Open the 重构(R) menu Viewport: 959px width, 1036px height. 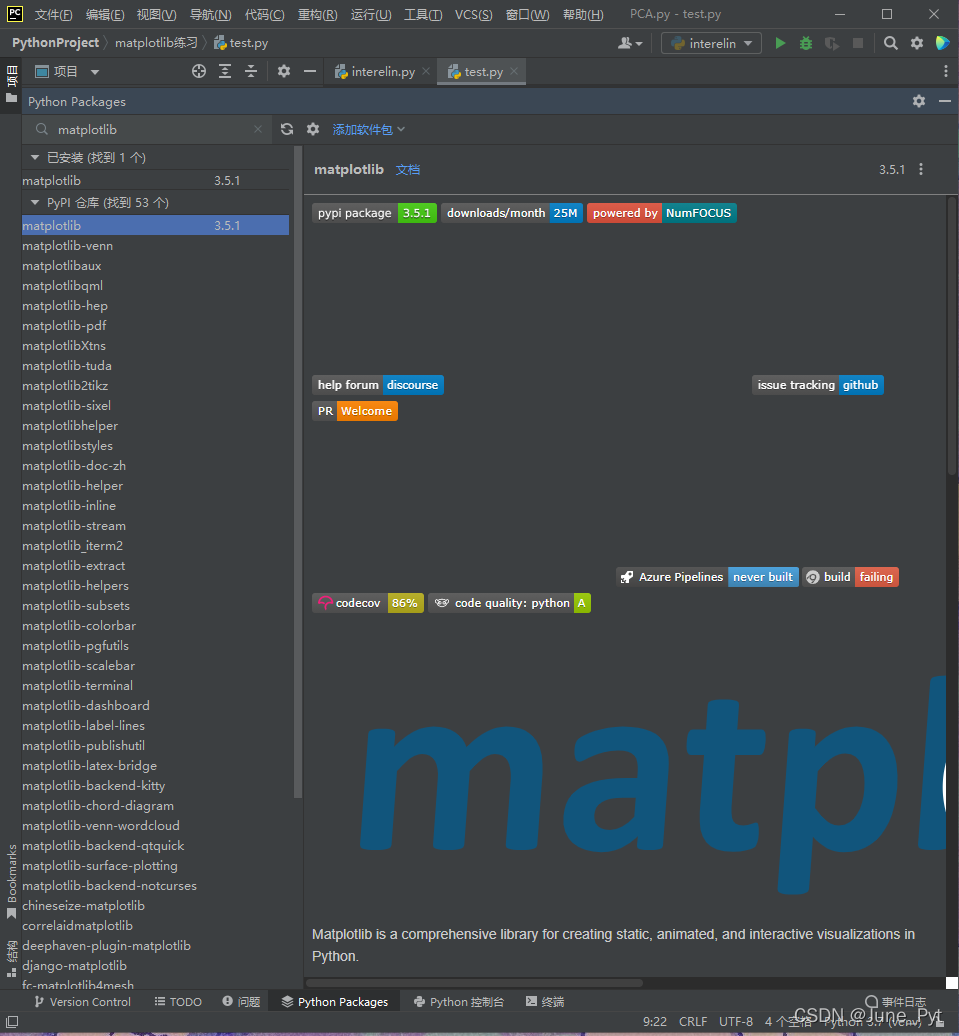click(x=317, y=15)
